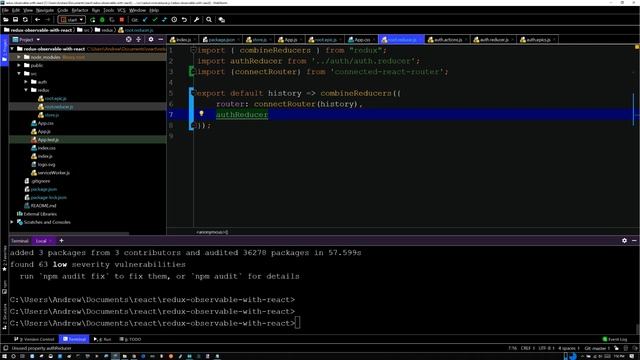The width and height of the screenshot is (640, 360).
Task: Open the Run tool window button
Action: click(102, 339)
